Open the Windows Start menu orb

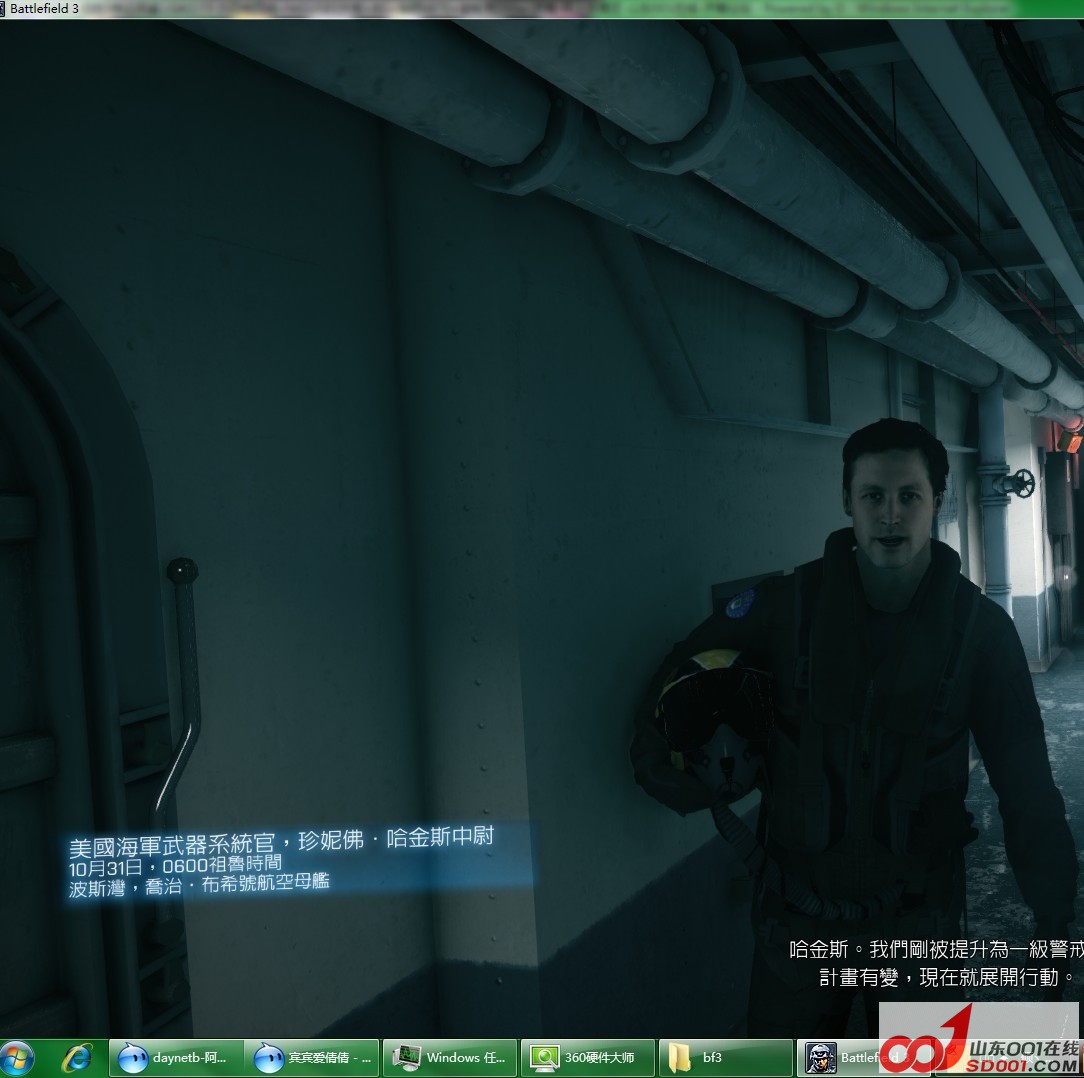[x=18, y=1057]
